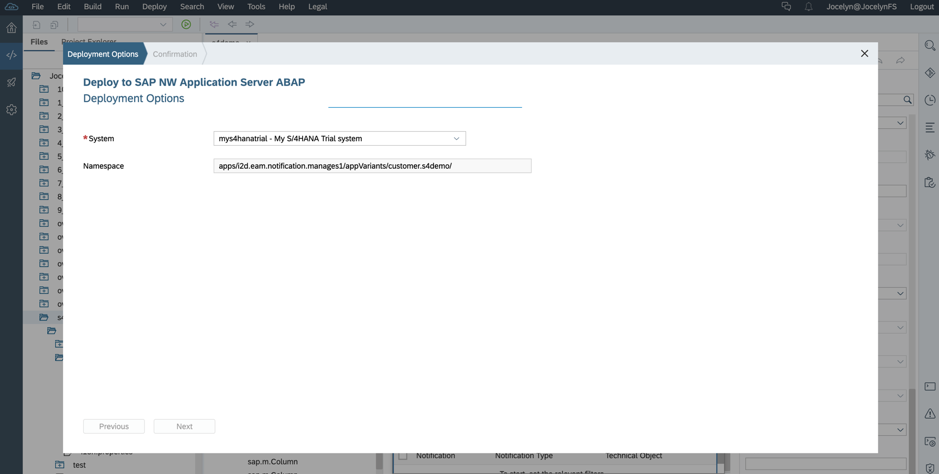Select the Confirmation wizard step
Image resolution: width=939 pixels, height=474 pixels.
[x=174, y=54]
